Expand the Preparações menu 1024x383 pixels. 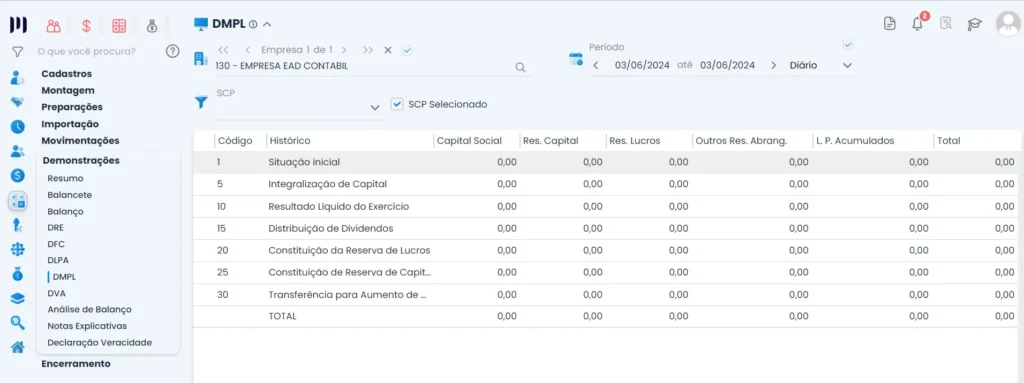(x=72, y=107)
